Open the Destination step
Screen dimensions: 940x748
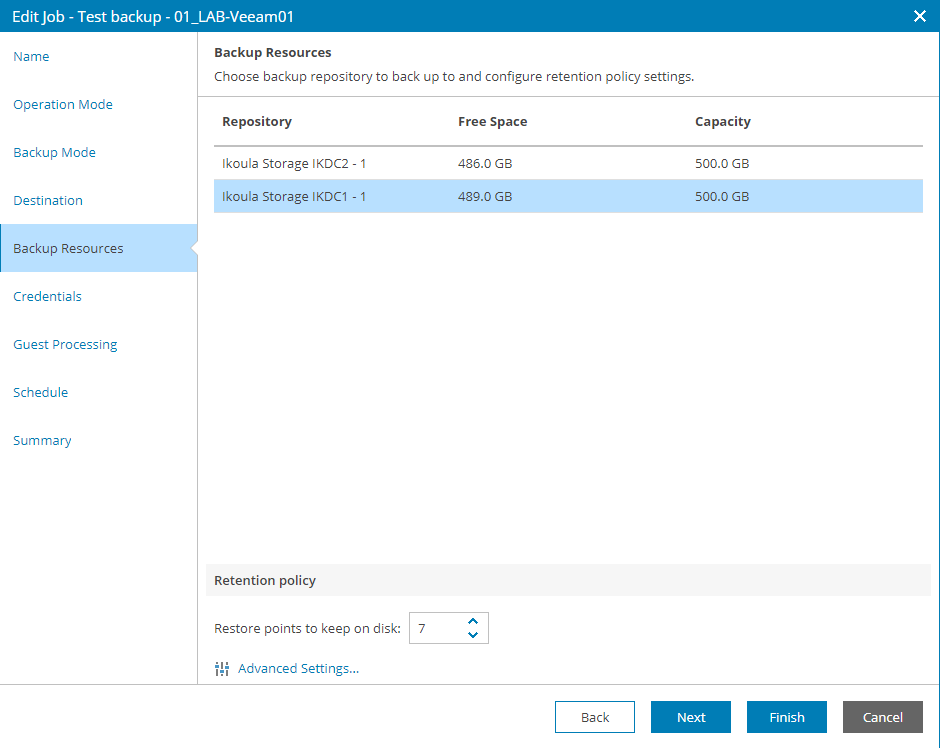(x=48, y=200)
